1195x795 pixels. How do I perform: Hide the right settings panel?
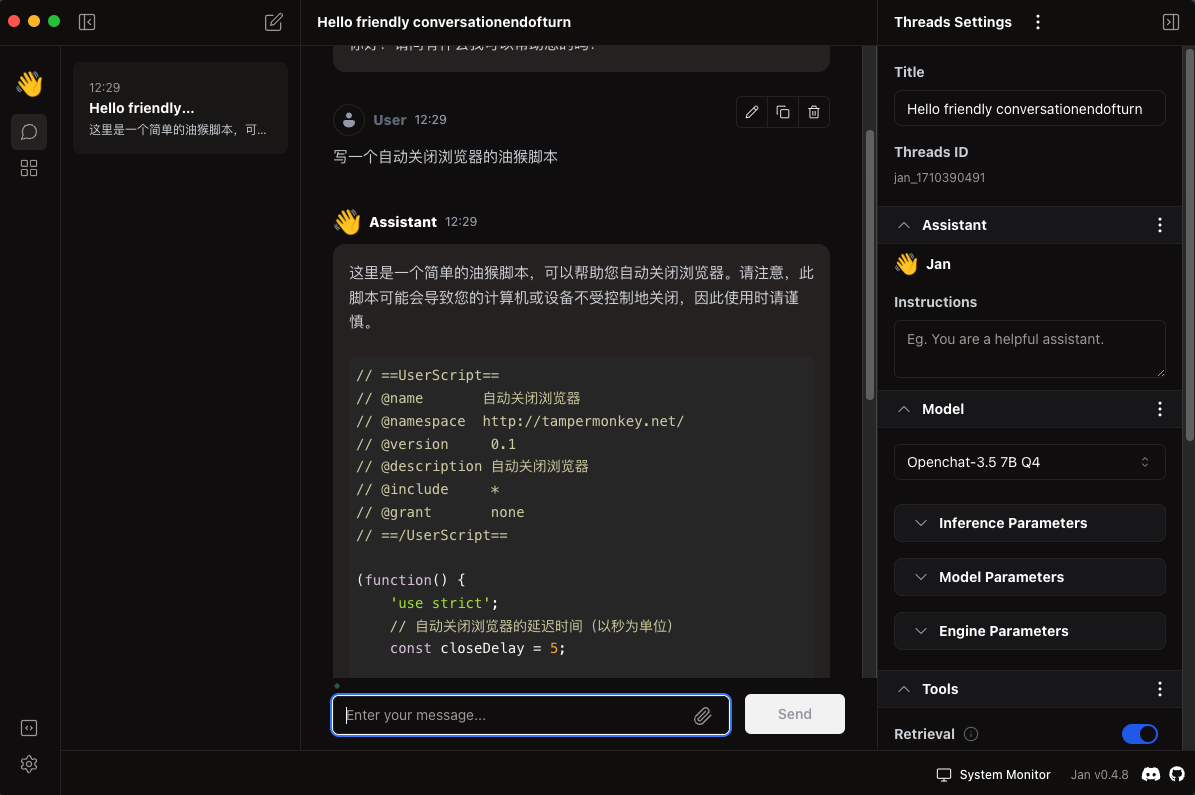tap(1171, 22)
